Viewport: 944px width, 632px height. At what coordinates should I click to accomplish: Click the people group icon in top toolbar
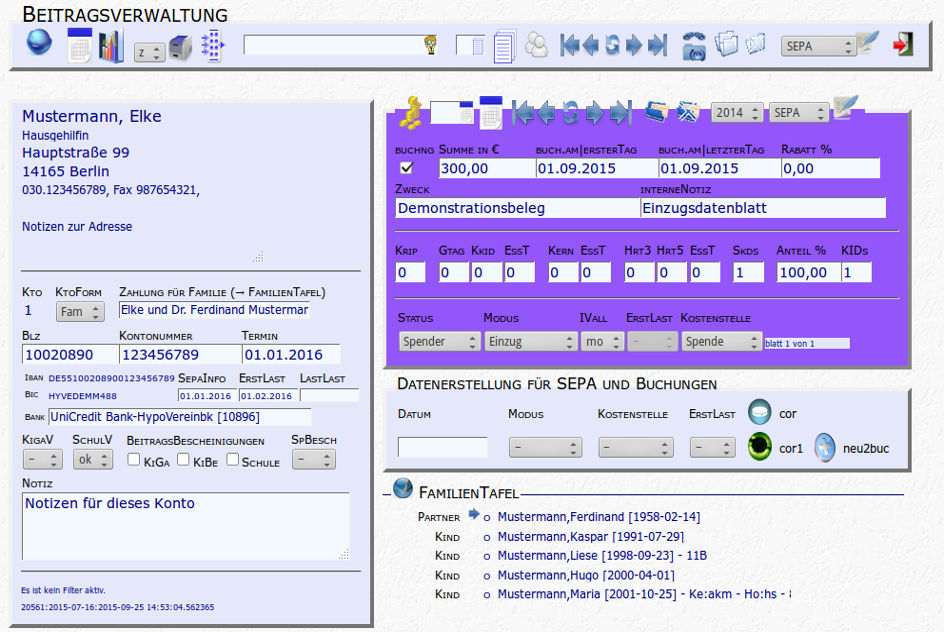pos(536,46)
